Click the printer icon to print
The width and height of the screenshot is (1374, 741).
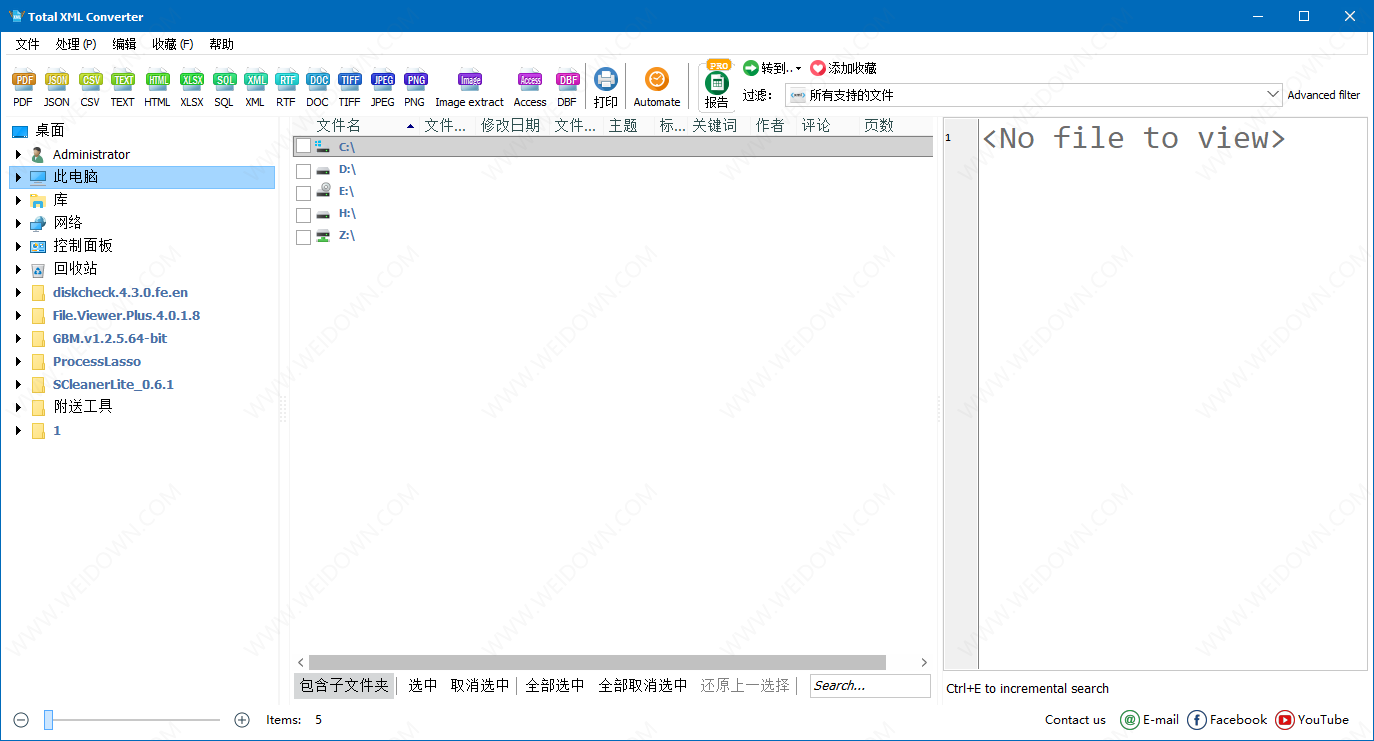pos(605,79)
